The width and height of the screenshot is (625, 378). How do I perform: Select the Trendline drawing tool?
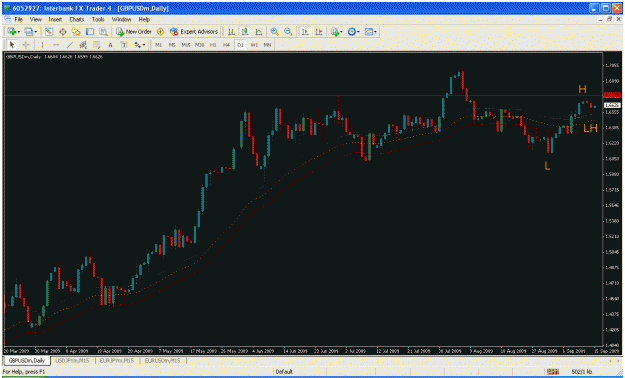(x=69, y=45)
